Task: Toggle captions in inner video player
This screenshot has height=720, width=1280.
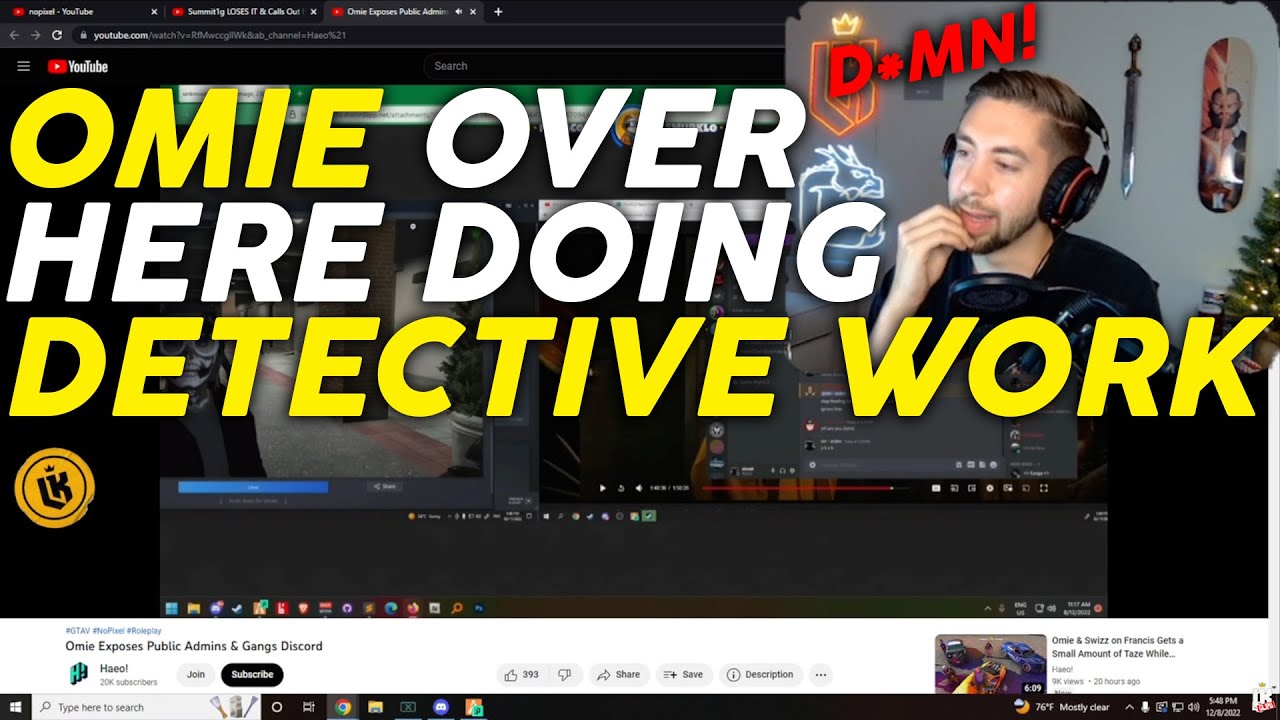Action: (937, 488)
